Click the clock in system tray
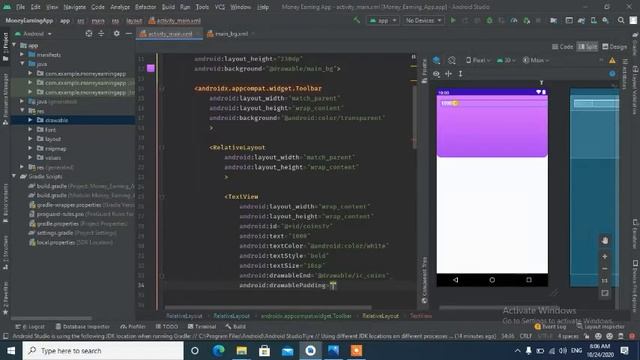 point(600,351)
